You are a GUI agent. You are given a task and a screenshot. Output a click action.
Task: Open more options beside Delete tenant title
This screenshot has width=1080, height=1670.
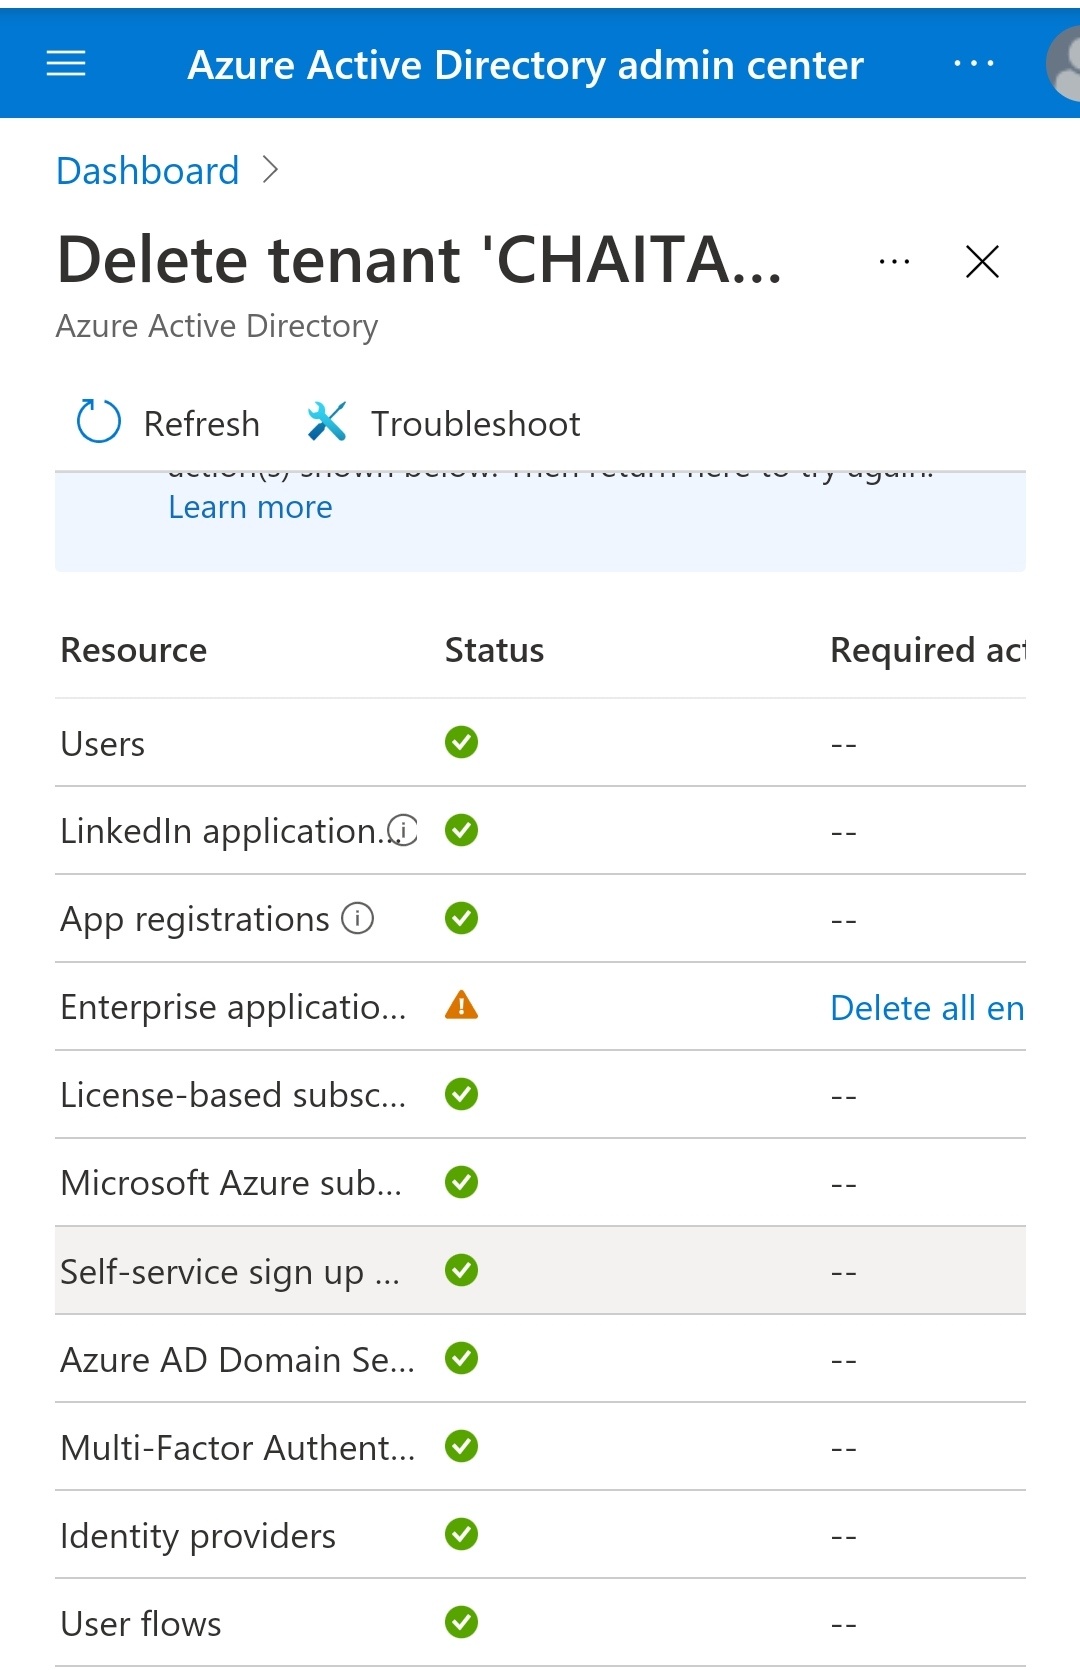(x=894, y=262)
